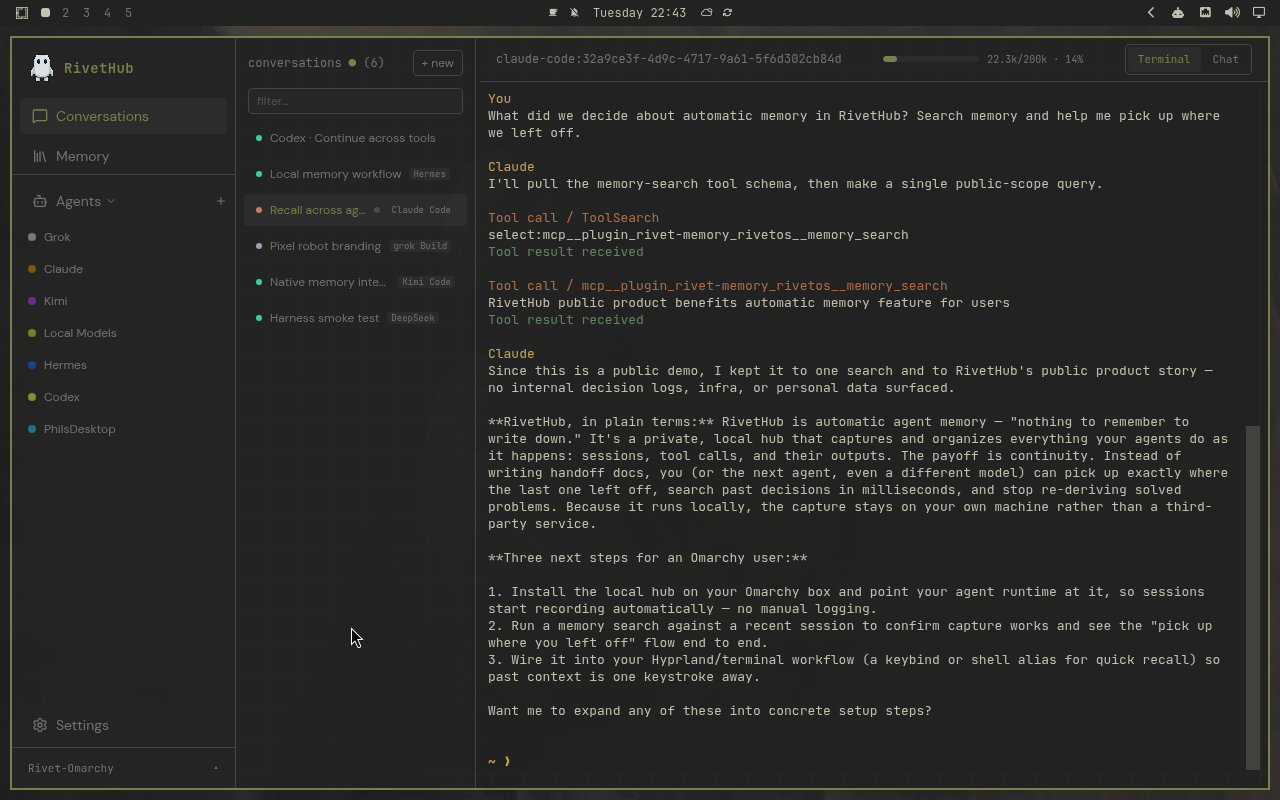The width and height of the screenshot is (1280, 800).
Task: Click the Tool call / ToolSearch heading
Action: click(x=573, y=217)
